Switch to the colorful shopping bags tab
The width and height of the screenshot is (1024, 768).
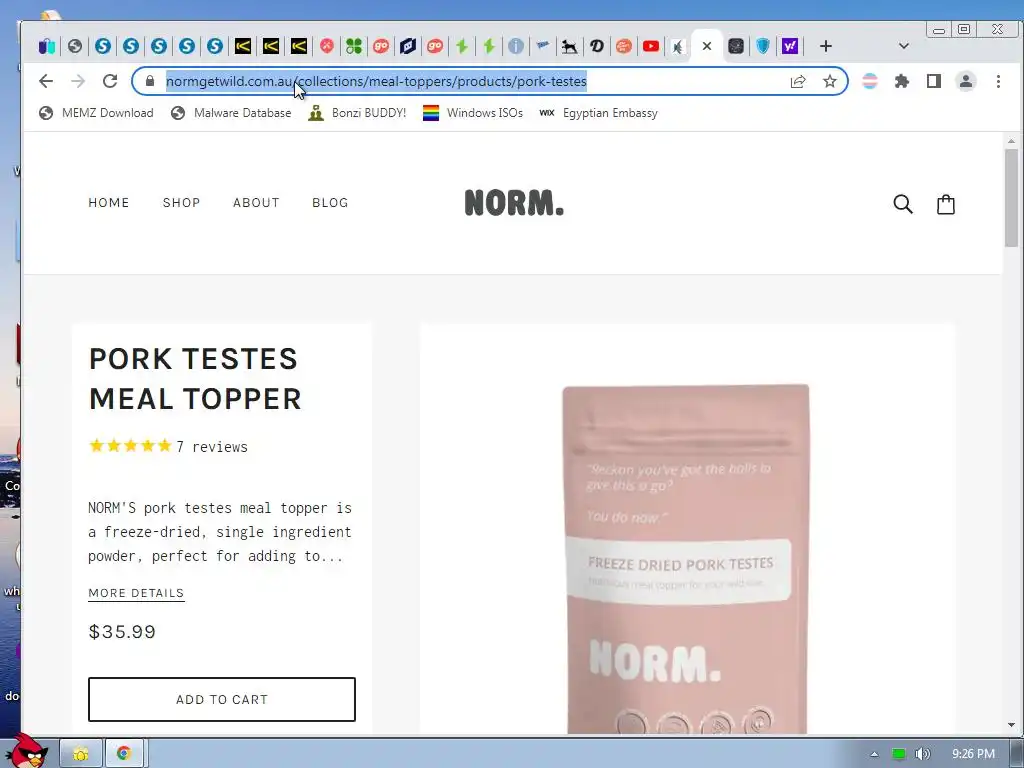coord(47,46)
